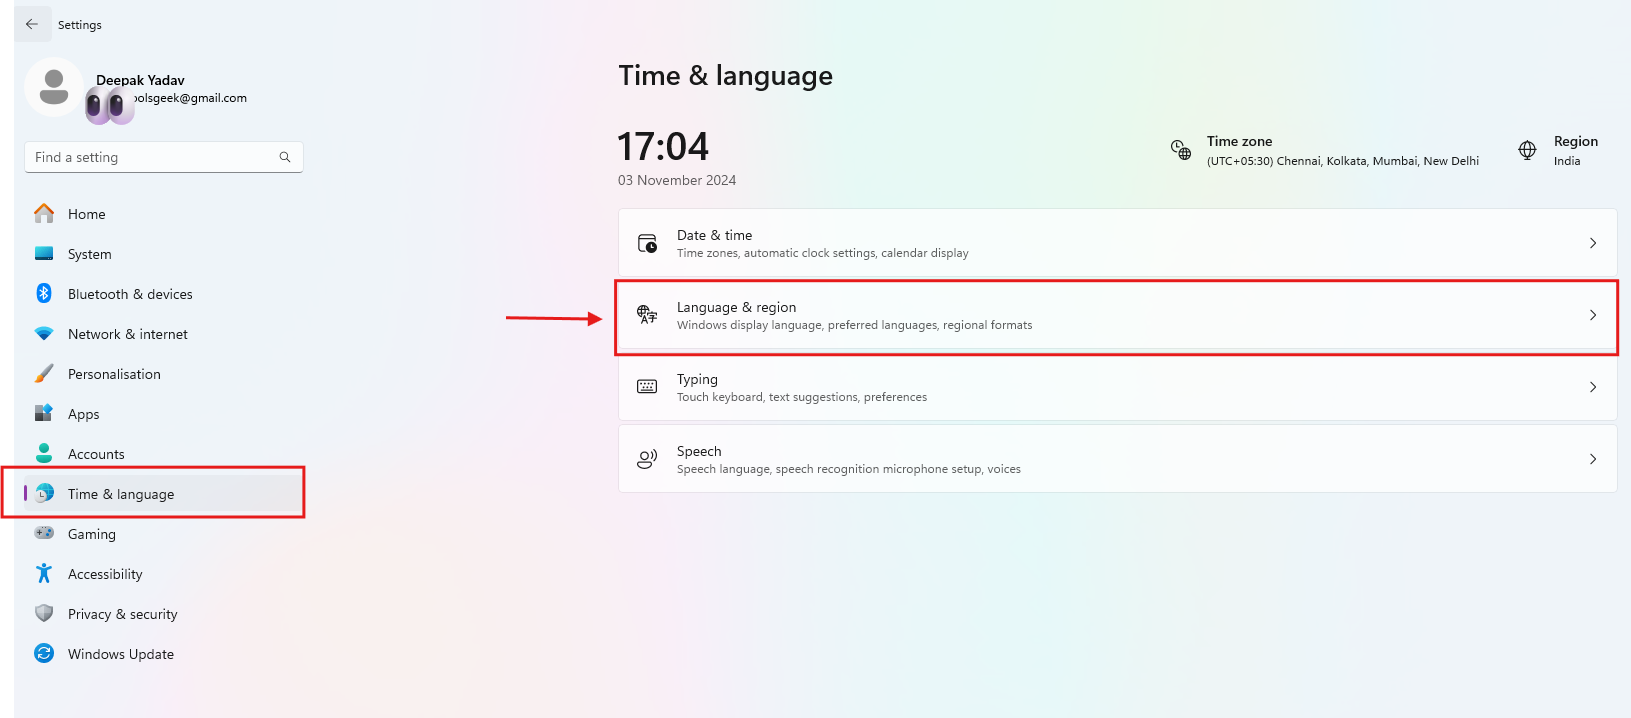Go to System settings
The image size is (1631, 718).
(x=164, y=254)
